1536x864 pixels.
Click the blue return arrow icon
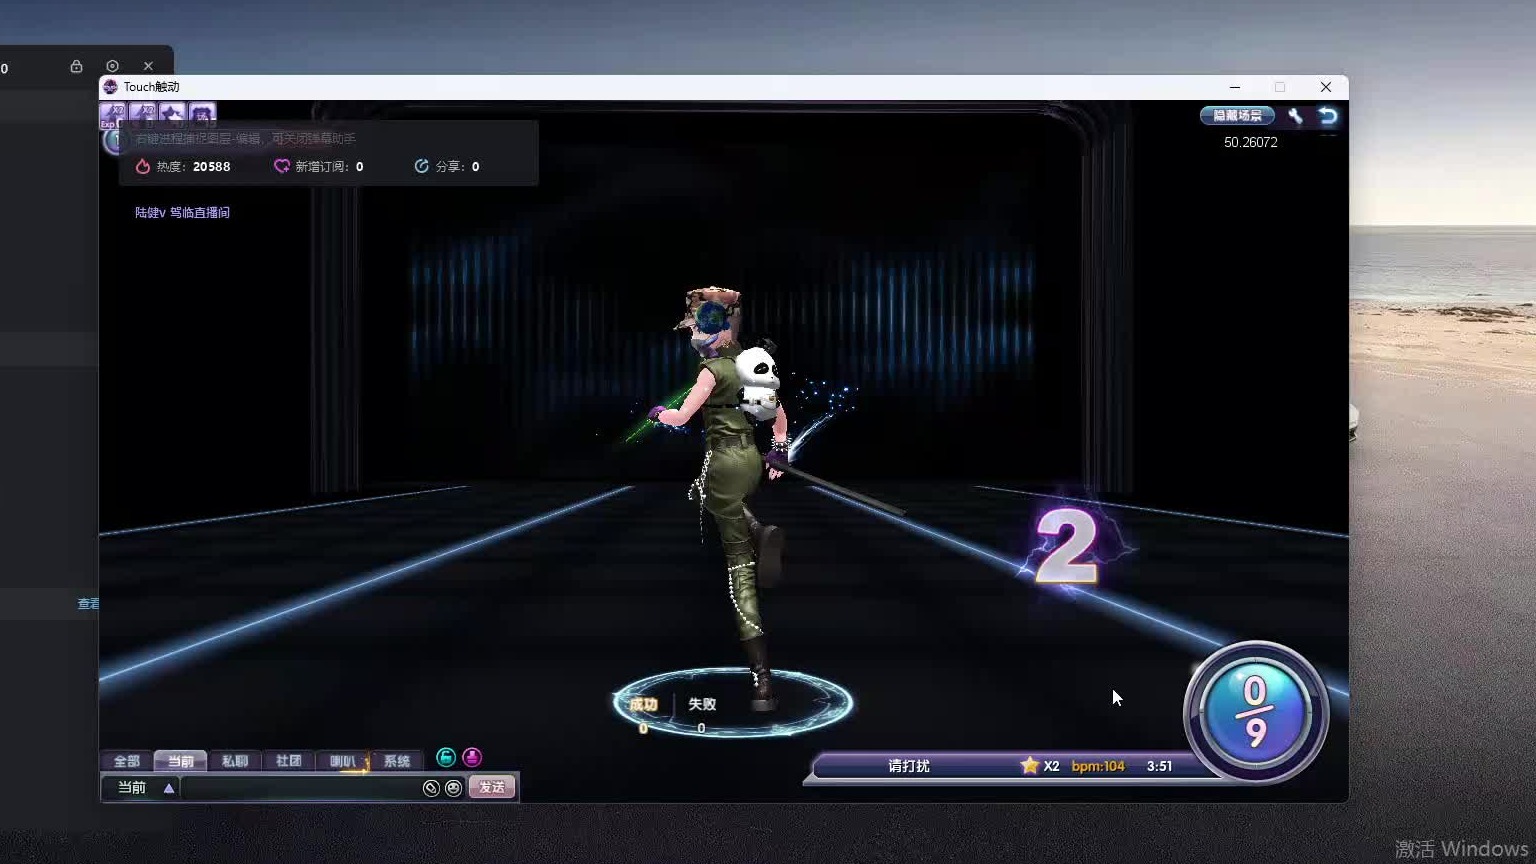click(1328, 116)
